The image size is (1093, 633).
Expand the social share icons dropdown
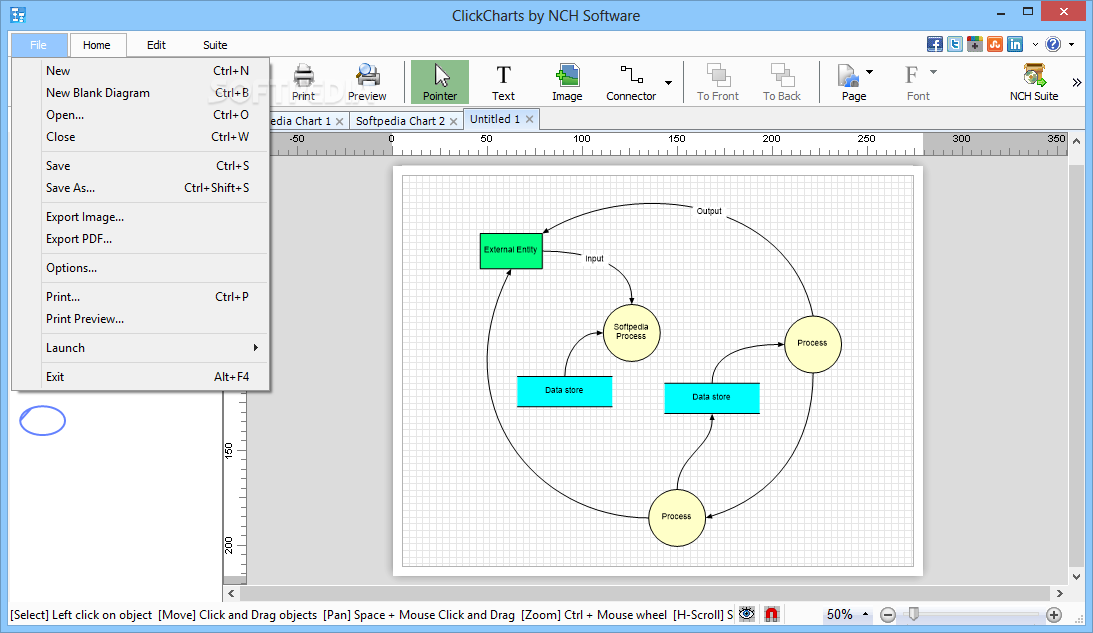point(1035,45)
